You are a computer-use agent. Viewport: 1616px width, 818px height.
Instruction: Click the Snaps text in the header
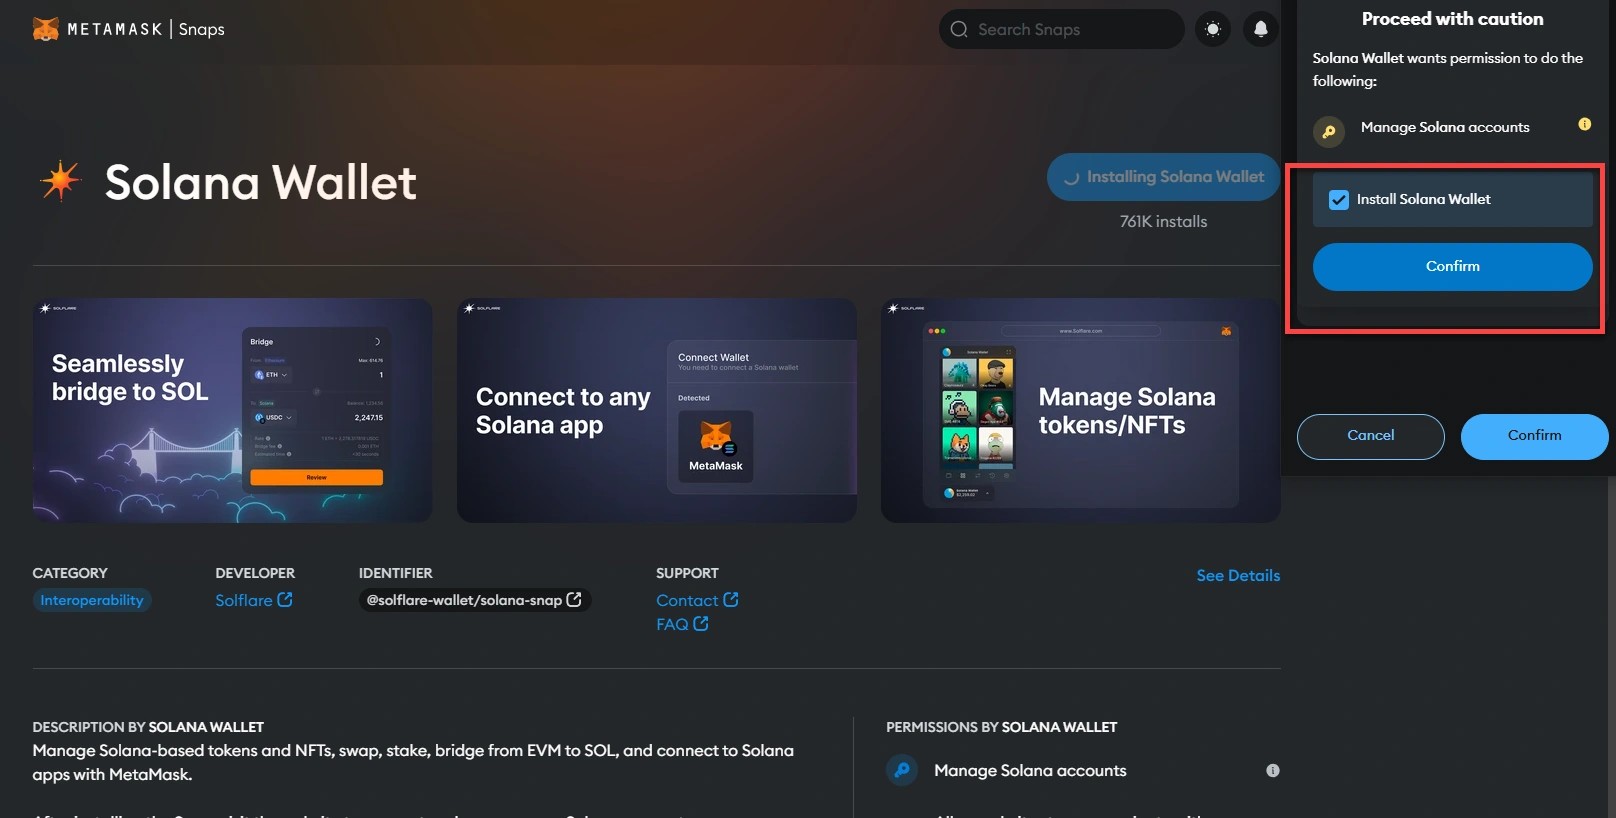click(201, 29)
